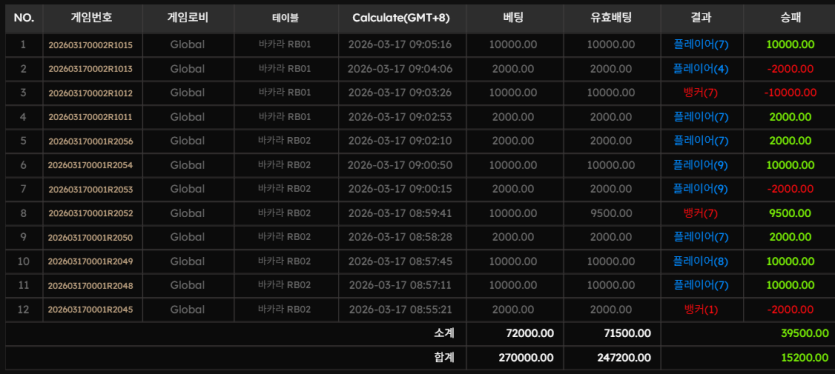Click the Calculate(GMT+8) column header

tap(401, 18)
